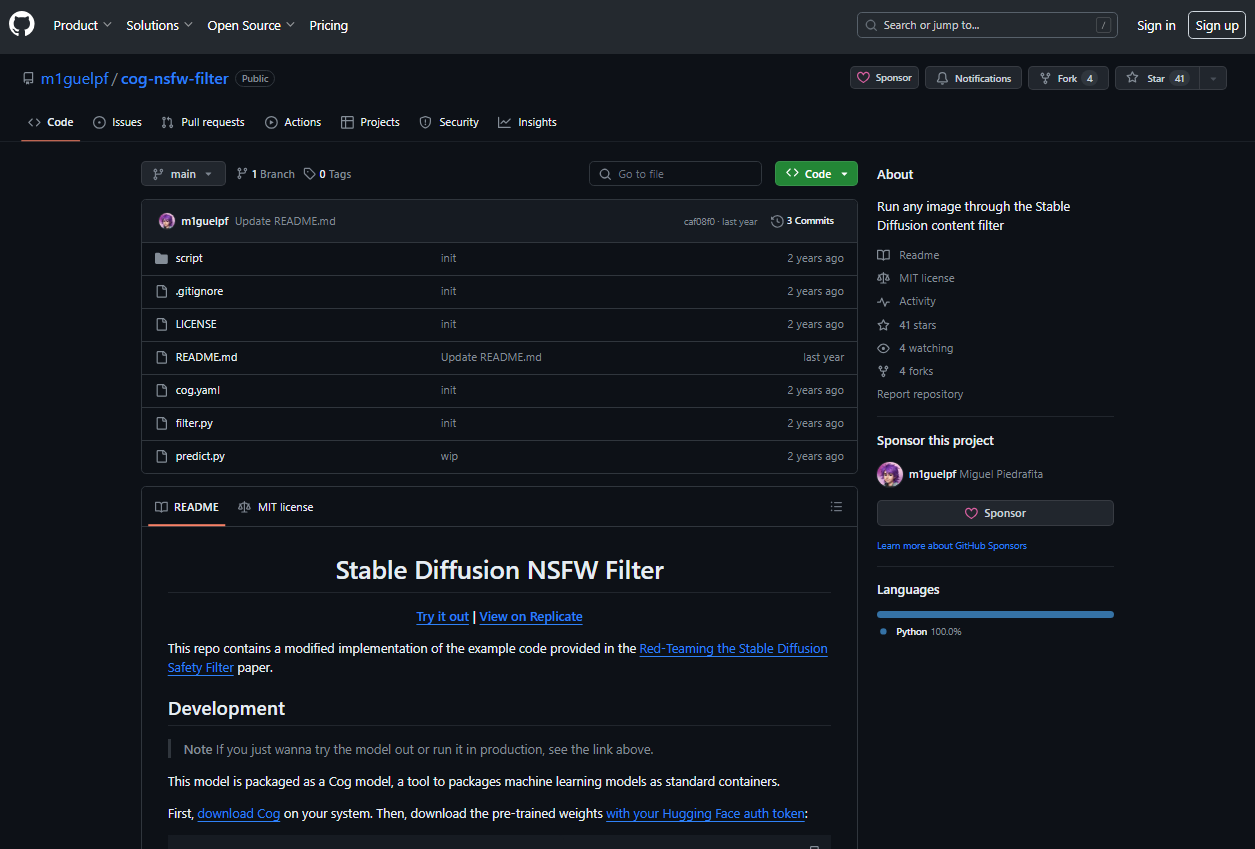Open the 'download Cog' link
The width and height of the screenshot is (1255, 849).
[x=239, y=814]
